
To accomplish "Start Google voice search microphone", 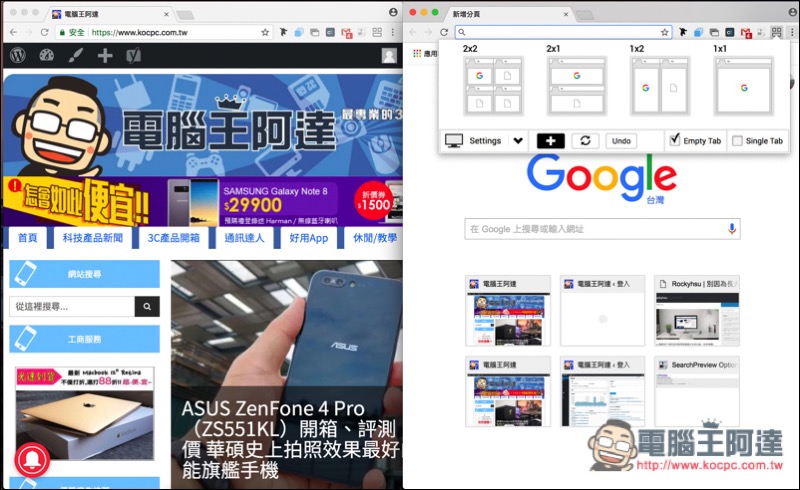I will pos(732,229).
